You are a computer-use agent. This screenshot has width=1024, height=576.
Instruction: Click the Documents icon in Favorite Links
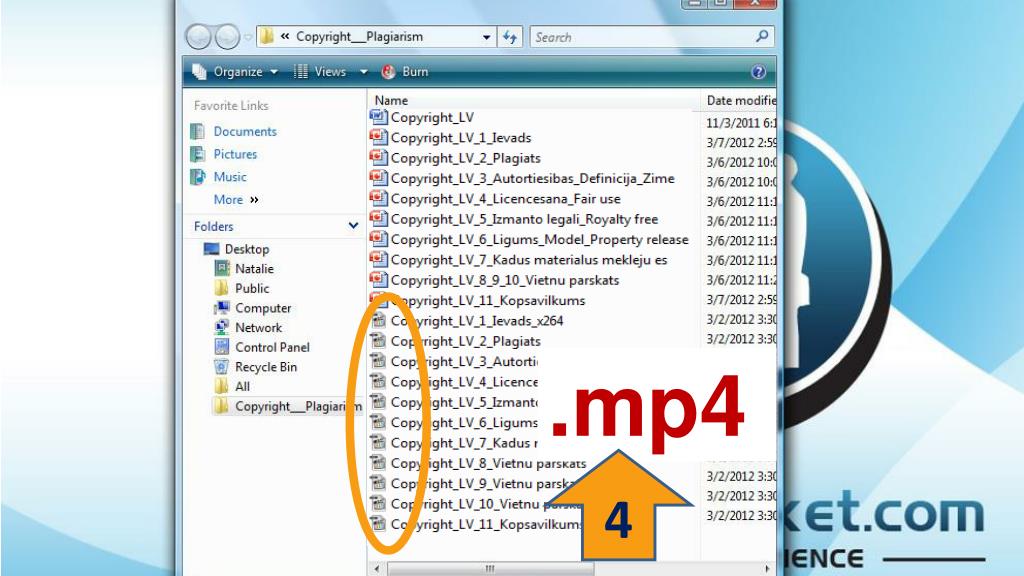click(198, 131)
